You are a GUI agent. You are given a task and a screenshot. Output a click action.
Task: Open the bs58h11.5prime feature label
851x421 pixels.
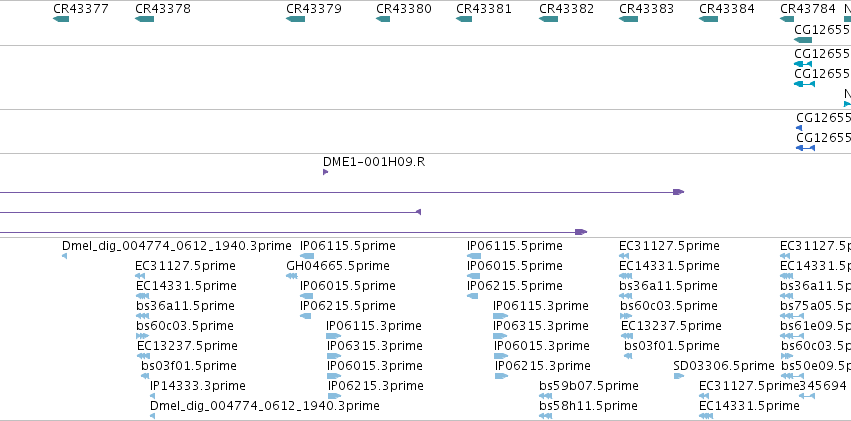tap(588, 406)
